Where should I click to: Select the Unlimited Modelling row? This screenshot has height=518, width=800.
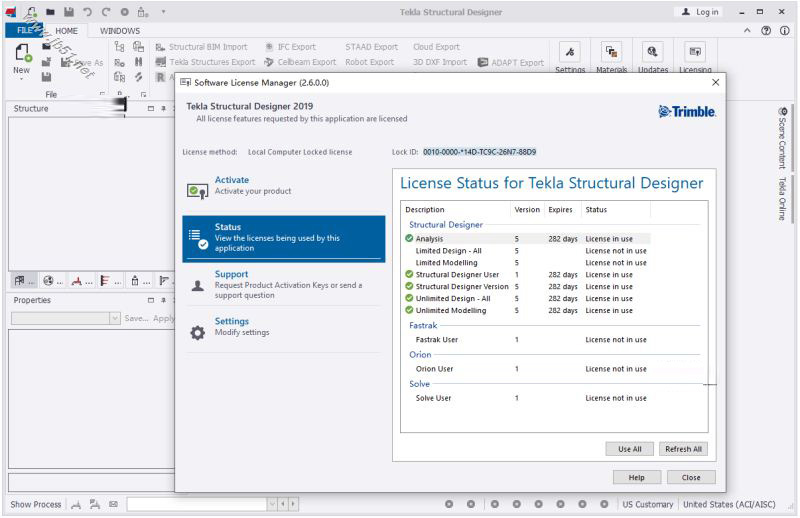click(x=527, y=310)
